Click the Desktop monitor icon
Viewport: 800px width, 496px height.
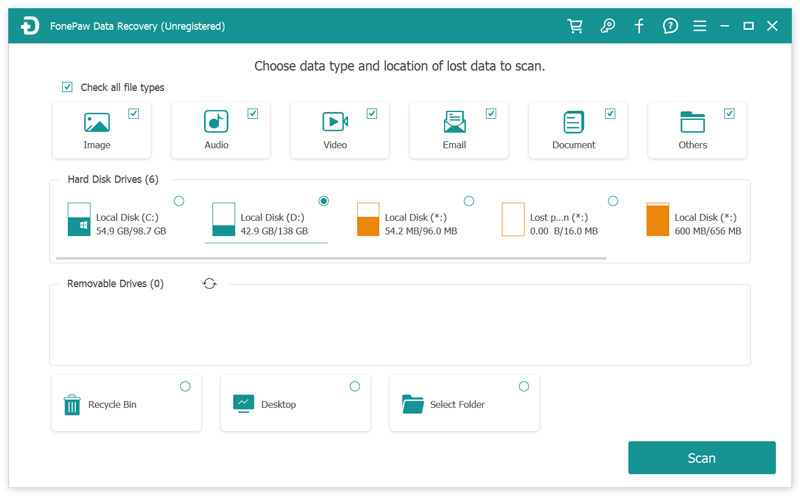click(x=243, y=404)
